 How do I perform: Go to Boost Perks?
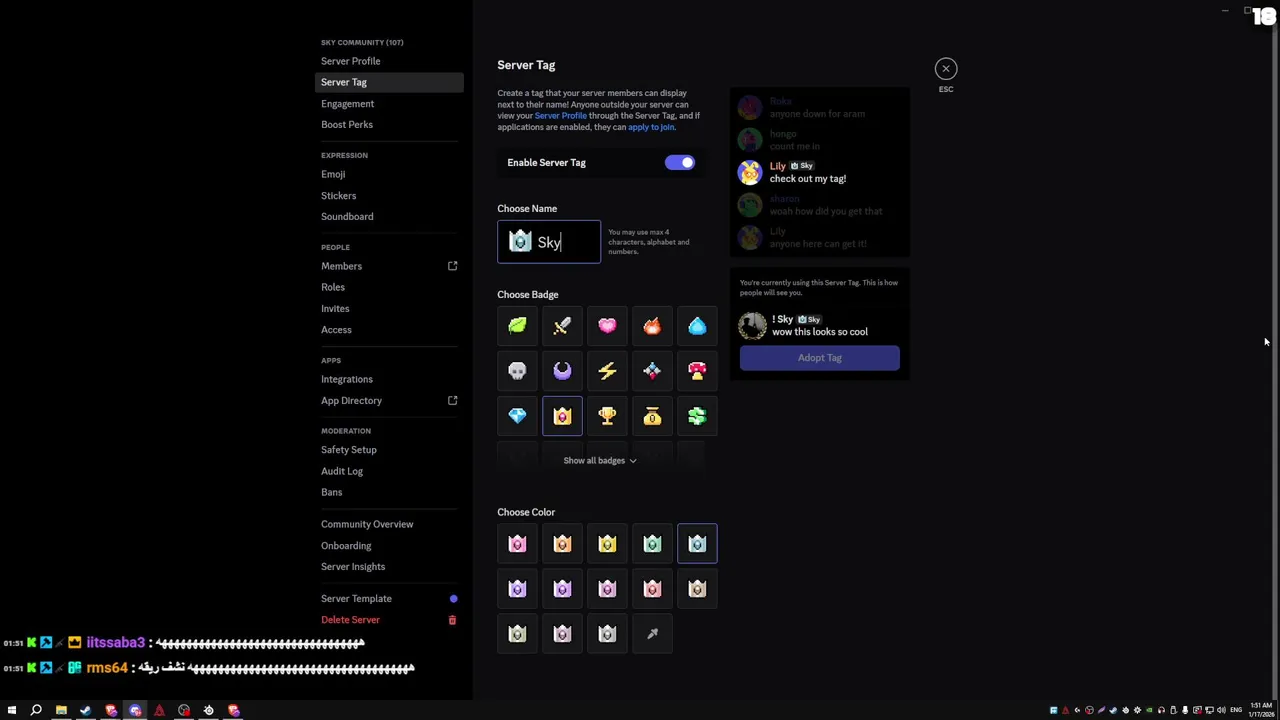389,125
